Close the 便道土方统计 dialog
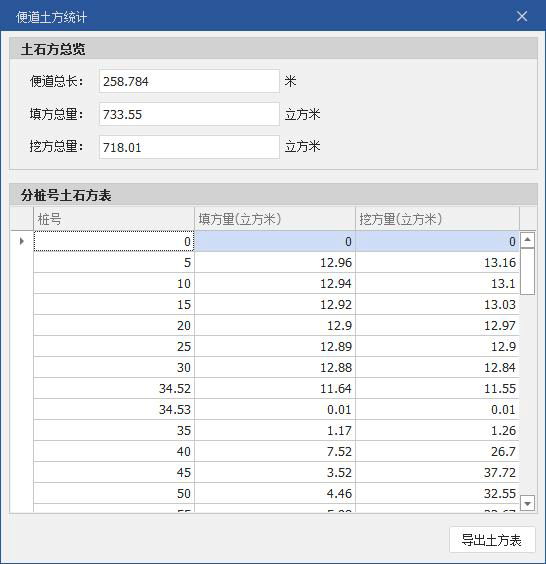The height and width of the screenshot is (564, 546). (x=522, y=16)
